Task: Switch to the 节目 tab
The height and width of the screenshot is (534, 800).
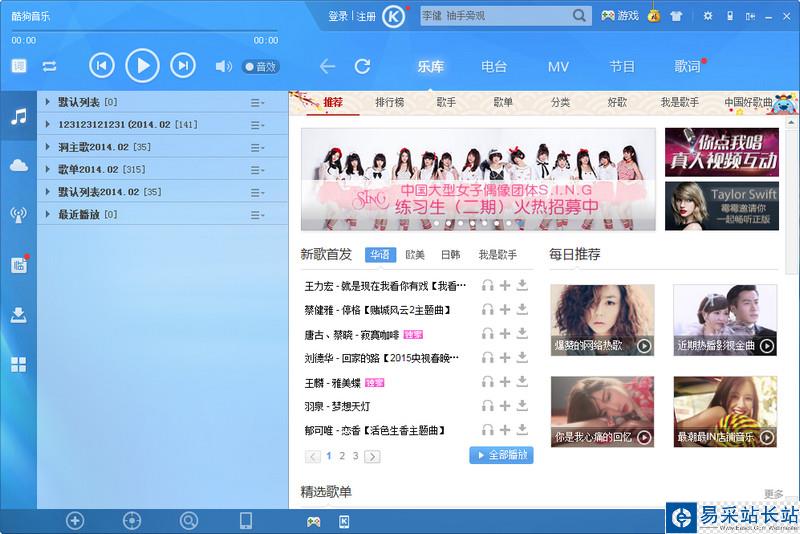Action: 622,66
